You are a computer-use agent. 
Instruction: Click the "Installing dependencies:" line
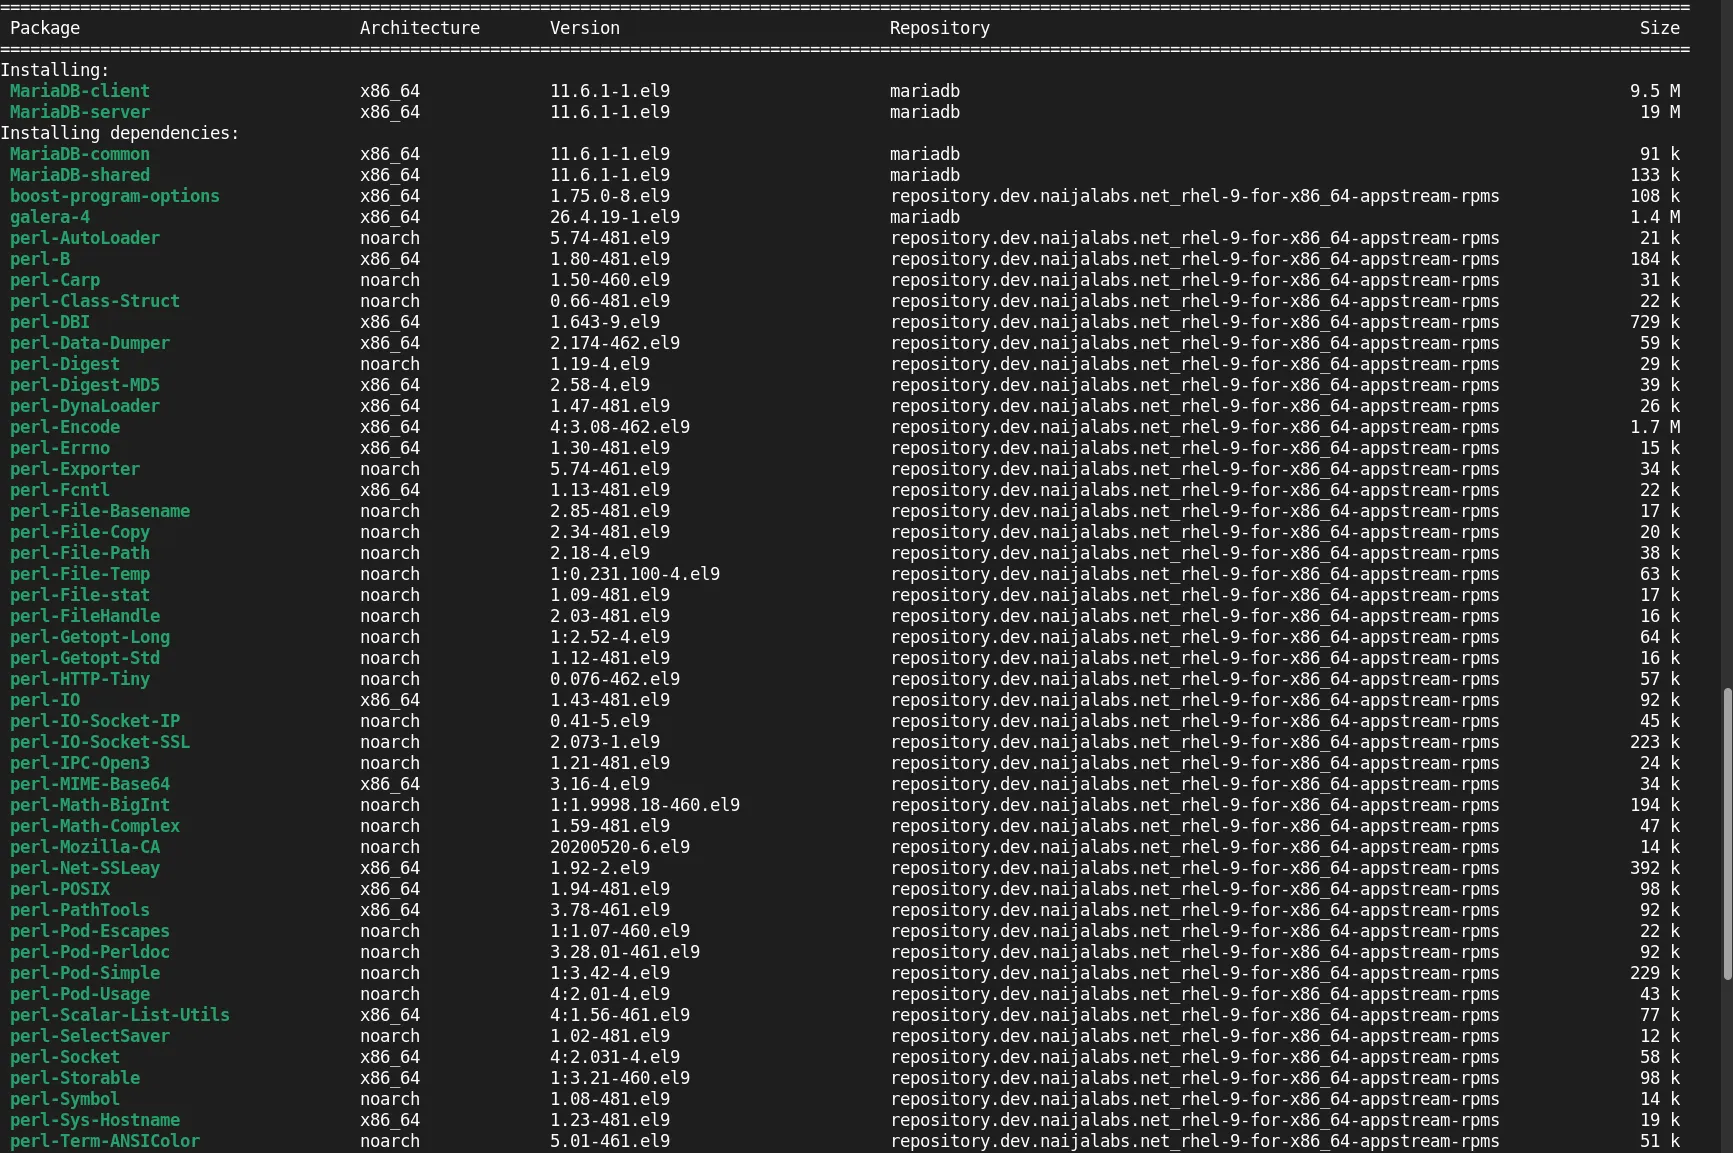(120, 133)
